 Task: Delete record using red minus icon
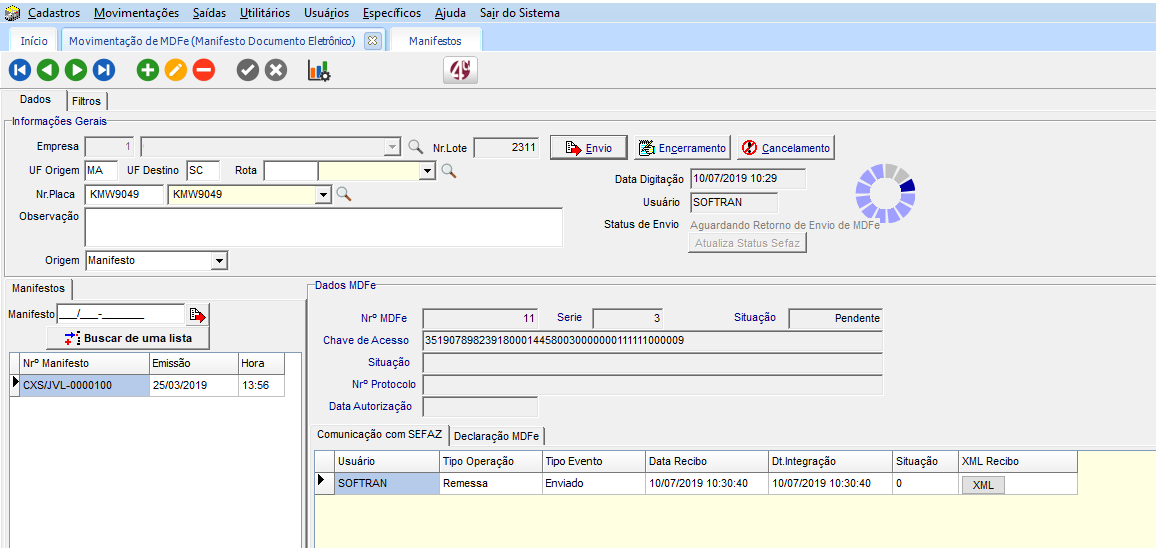click(x=204, y=70)
